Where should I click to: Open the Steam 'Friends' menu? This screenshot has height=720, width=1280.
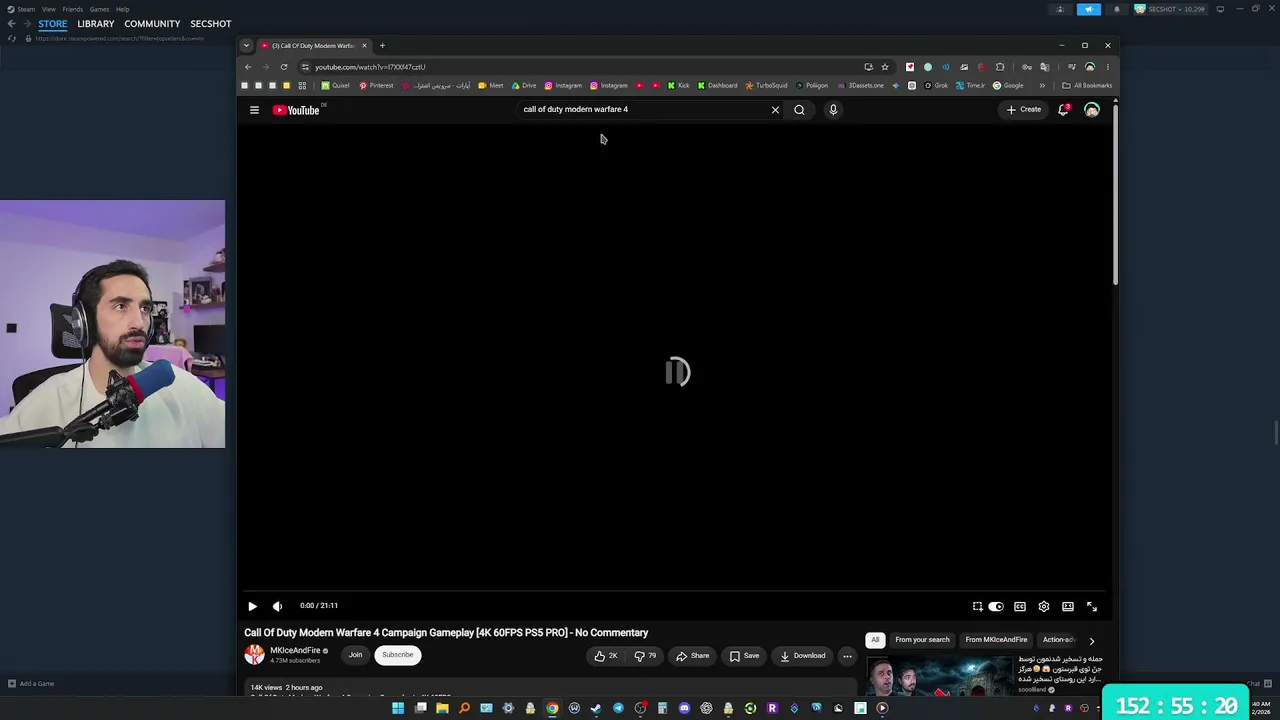click(73, 9)
